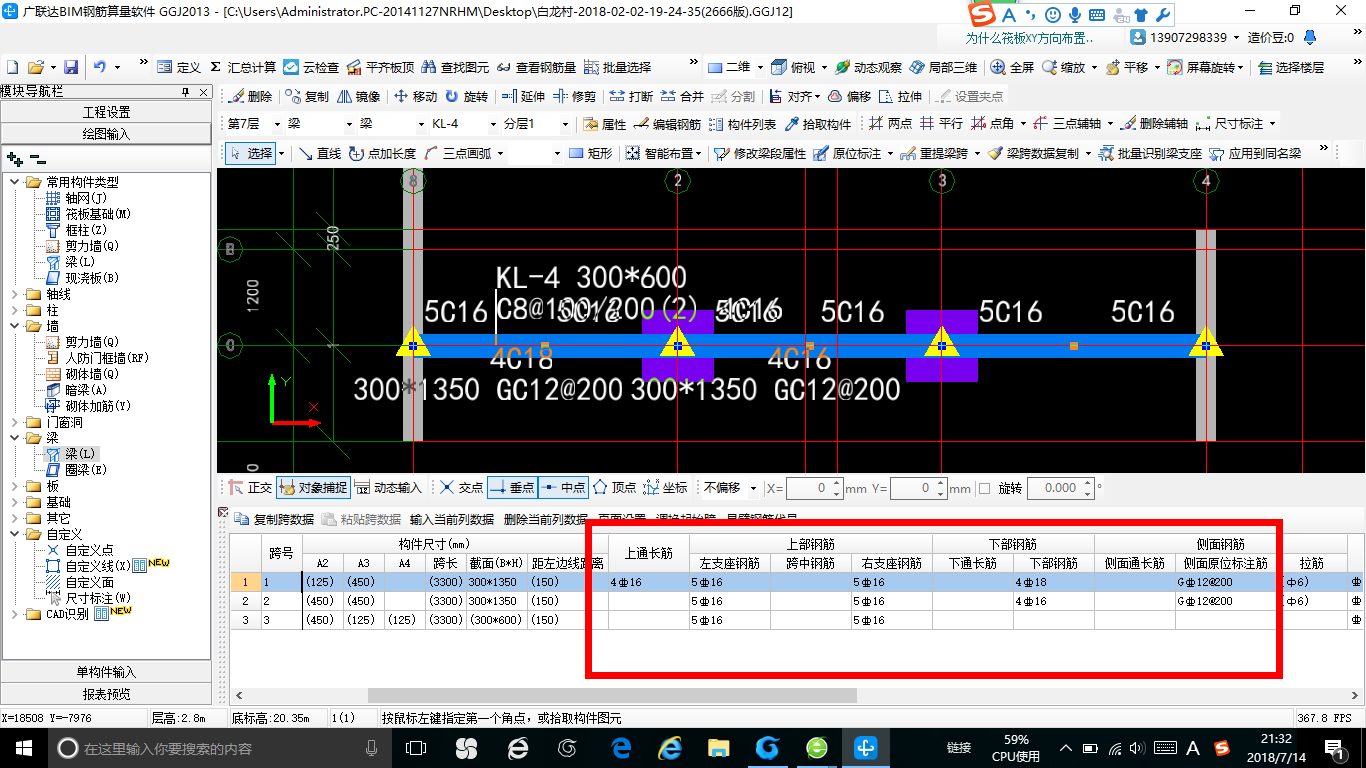Toggle 对象捕捉 object snap
Image resolution: width=1366 pixels, height=768 pixels.
click(313, 488)
